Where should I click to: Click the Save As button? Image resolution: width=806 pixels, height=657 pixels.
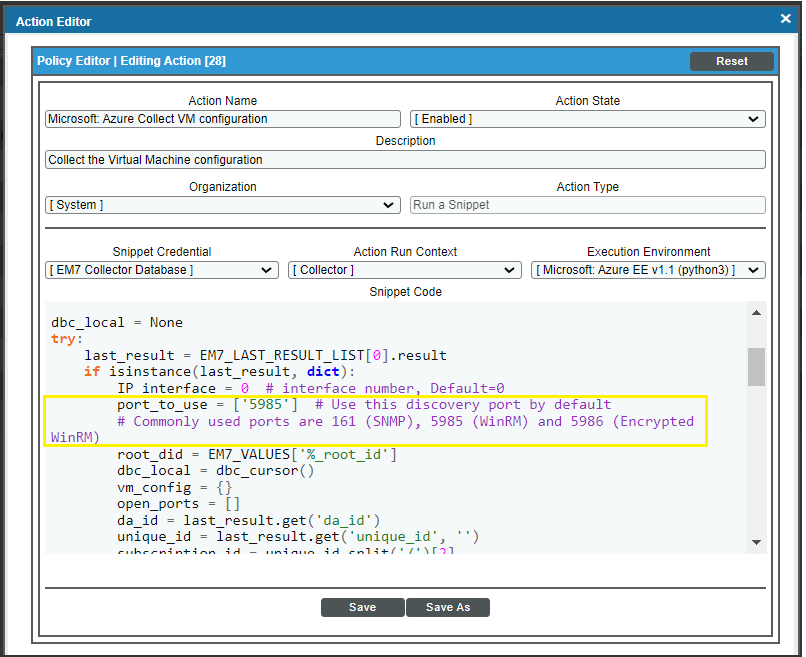pos(448,607)
